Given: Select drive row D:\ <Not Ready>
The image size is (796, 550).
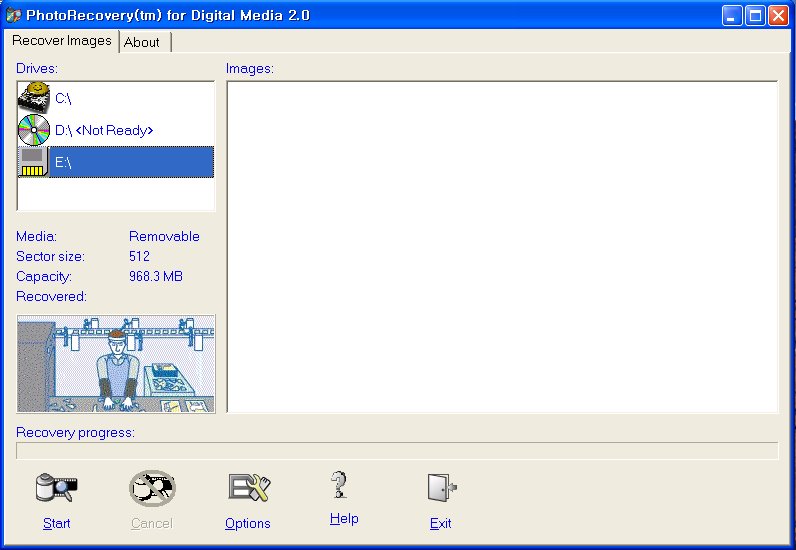Looking at the screenshot, I should (116, 130).
